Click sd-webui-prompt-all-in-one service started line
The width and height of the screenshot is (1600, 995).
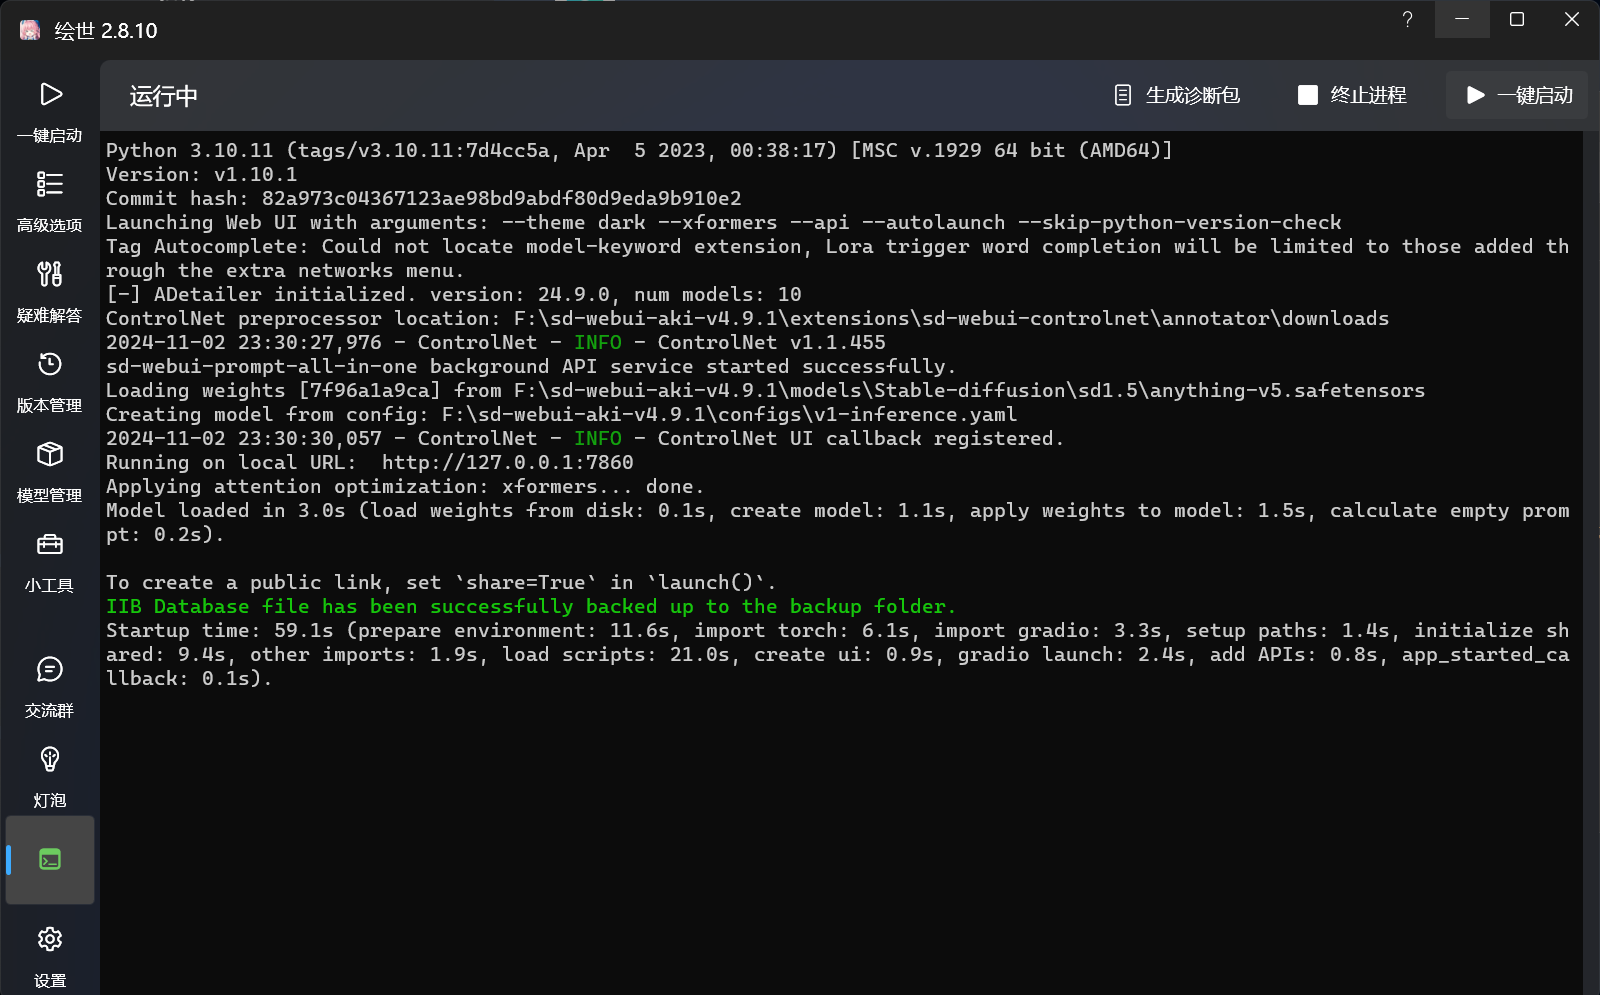point(531,367)
